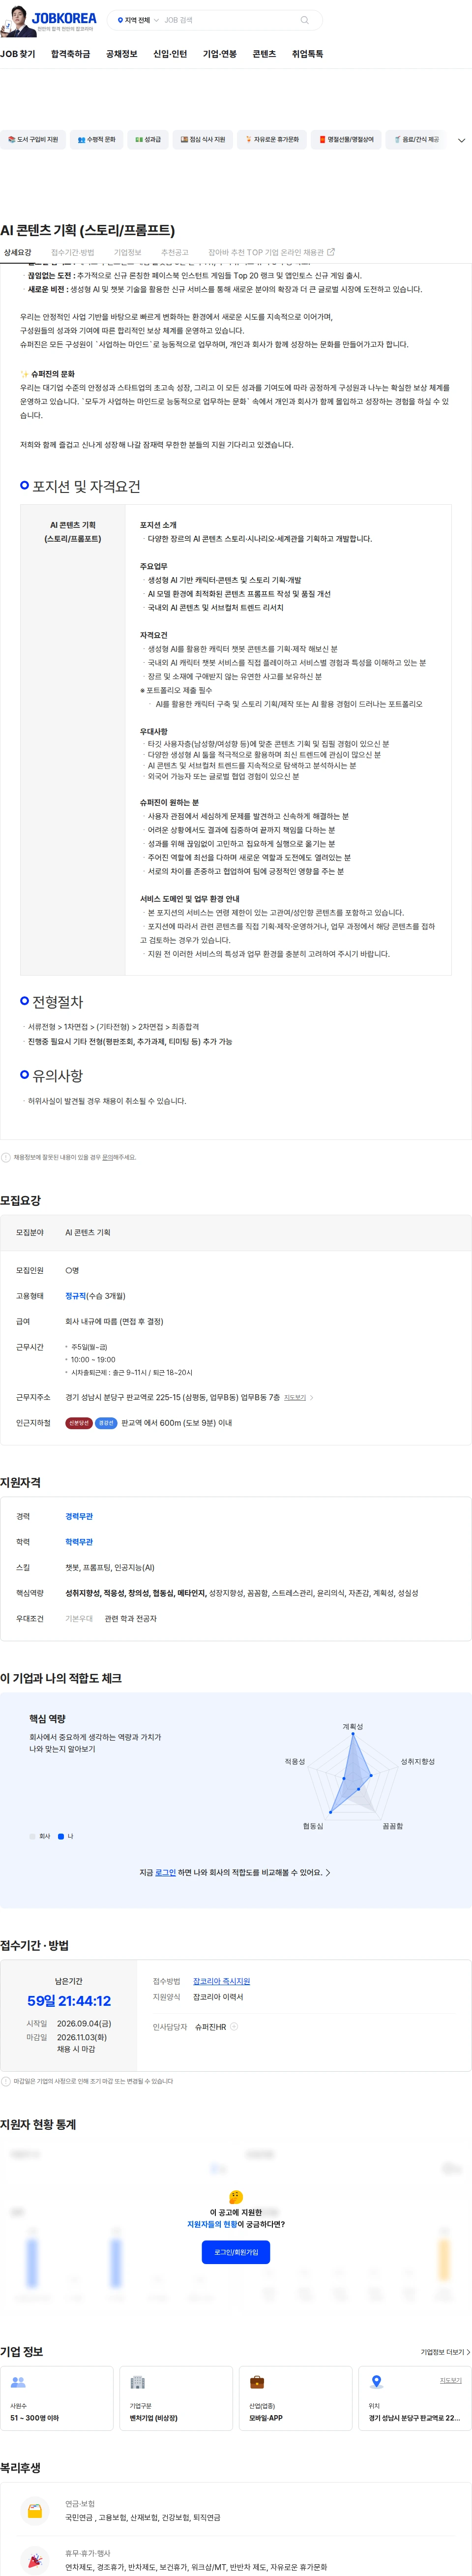Switch to the 상세요강 tab
472x2576 pixels.
point(17,252)
